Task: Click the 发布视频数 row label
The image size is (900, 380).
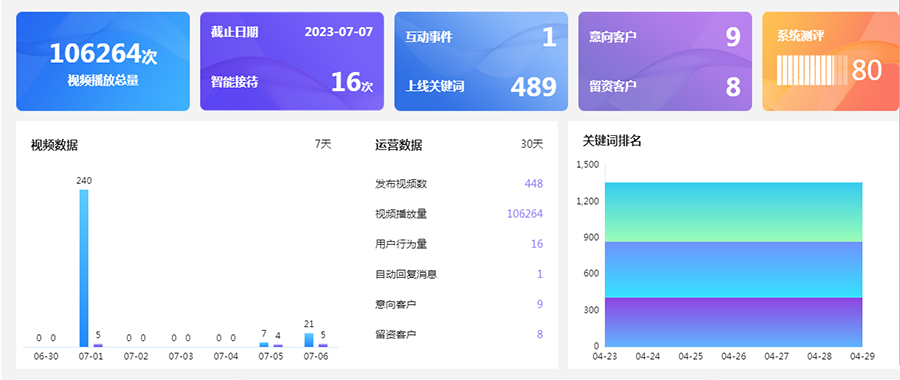Action: click(401, 184)
